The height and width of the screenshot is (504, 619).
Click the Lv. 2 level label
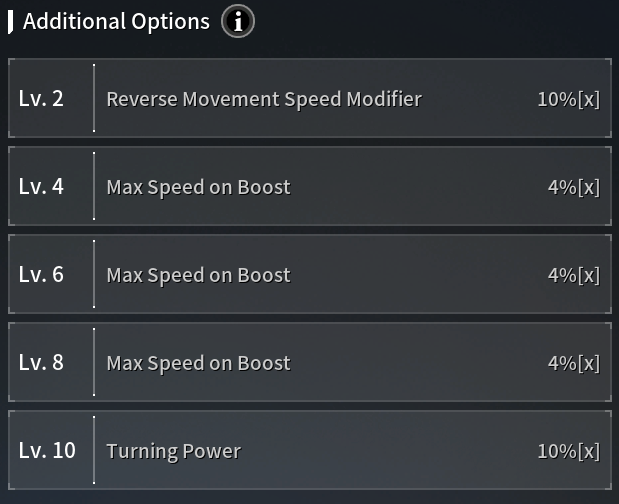pyautogui.click(x=41, y=99)
